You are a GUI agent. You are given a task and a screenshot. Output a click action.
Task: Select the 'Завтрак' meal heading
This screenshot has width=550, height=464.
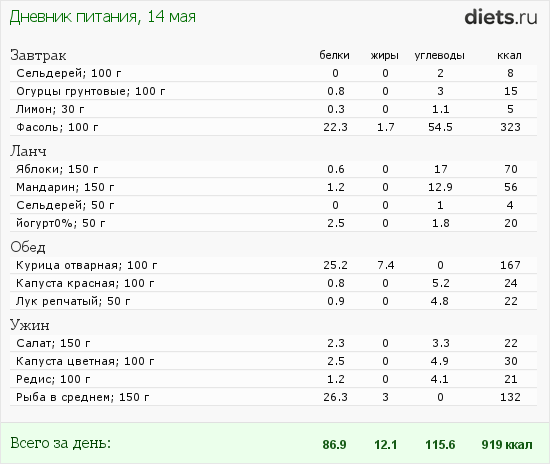click(38, 55)
